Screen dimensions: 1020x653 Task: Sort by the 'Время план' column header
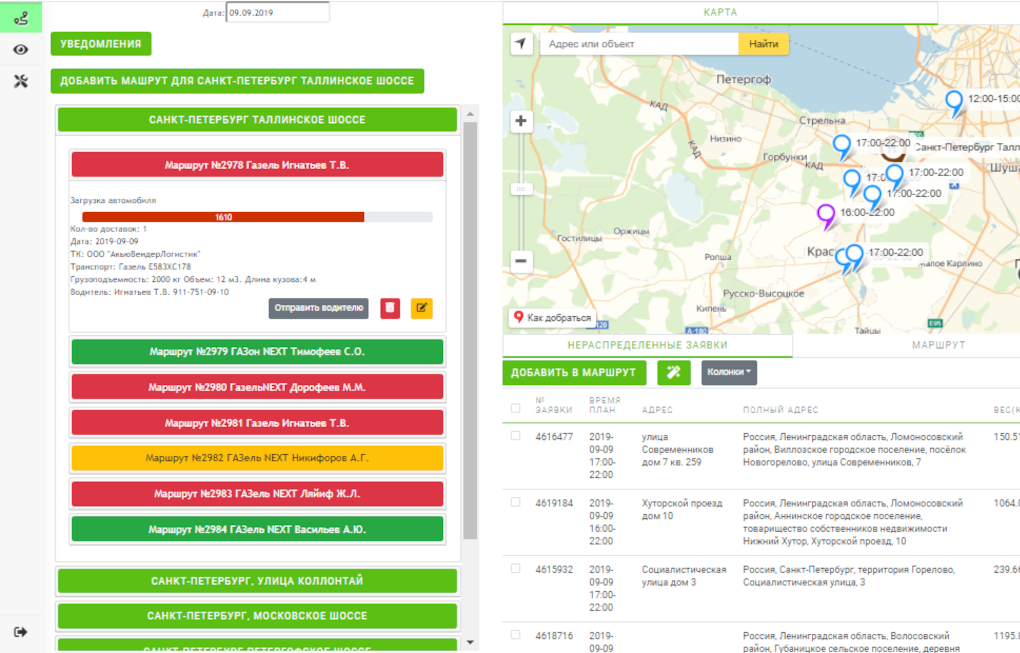(605, 405)
